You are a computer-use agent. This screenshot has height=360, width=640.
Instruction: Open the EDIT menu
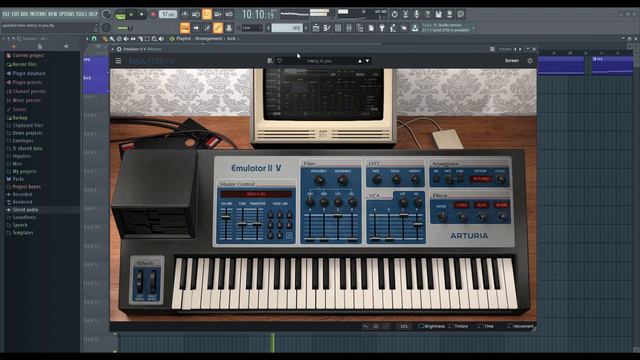16,14
